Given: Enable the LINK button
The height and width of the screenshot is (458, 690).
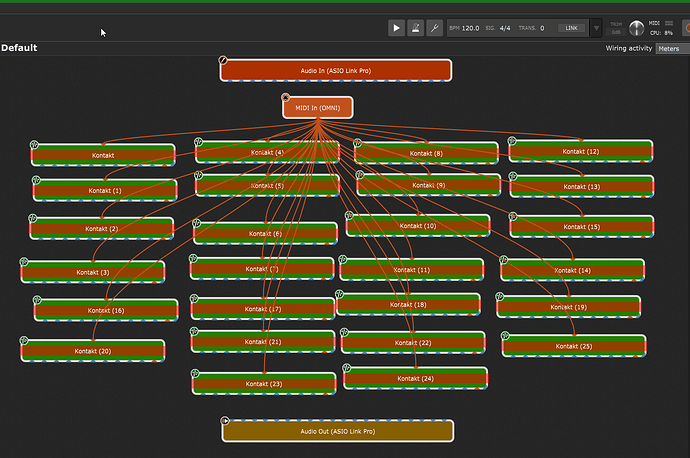Looking at the screenshot, I should pyautogui.click(x=571, y=28).
